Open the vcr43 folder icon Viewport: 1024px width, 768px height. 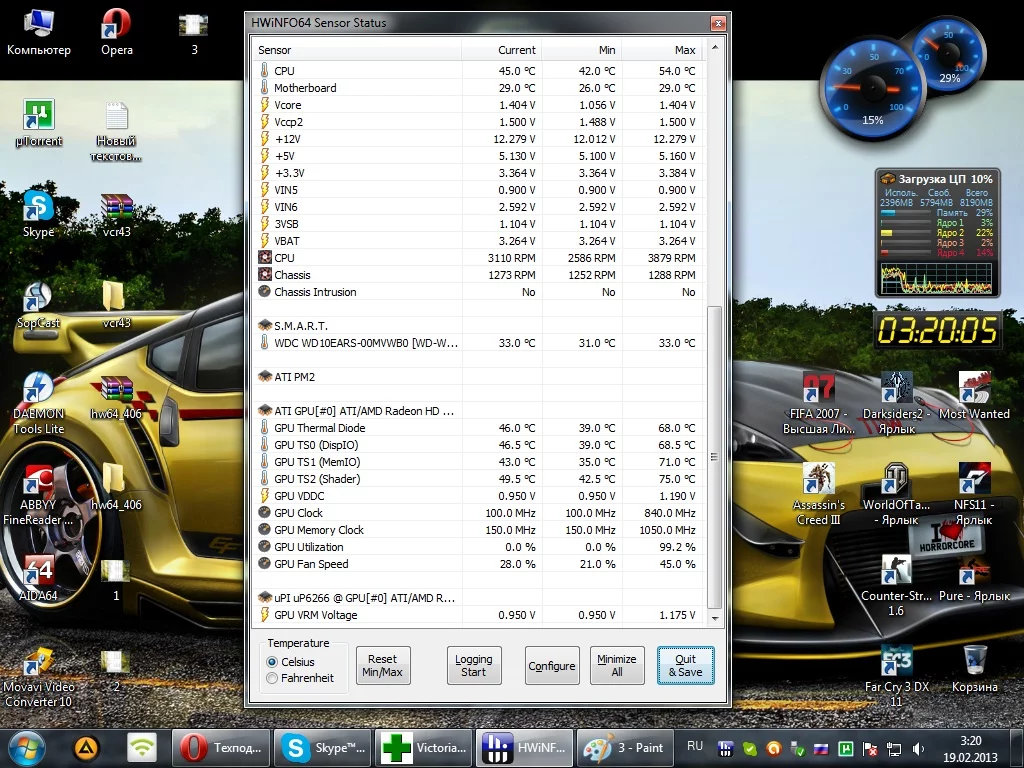tap(116, 305)
